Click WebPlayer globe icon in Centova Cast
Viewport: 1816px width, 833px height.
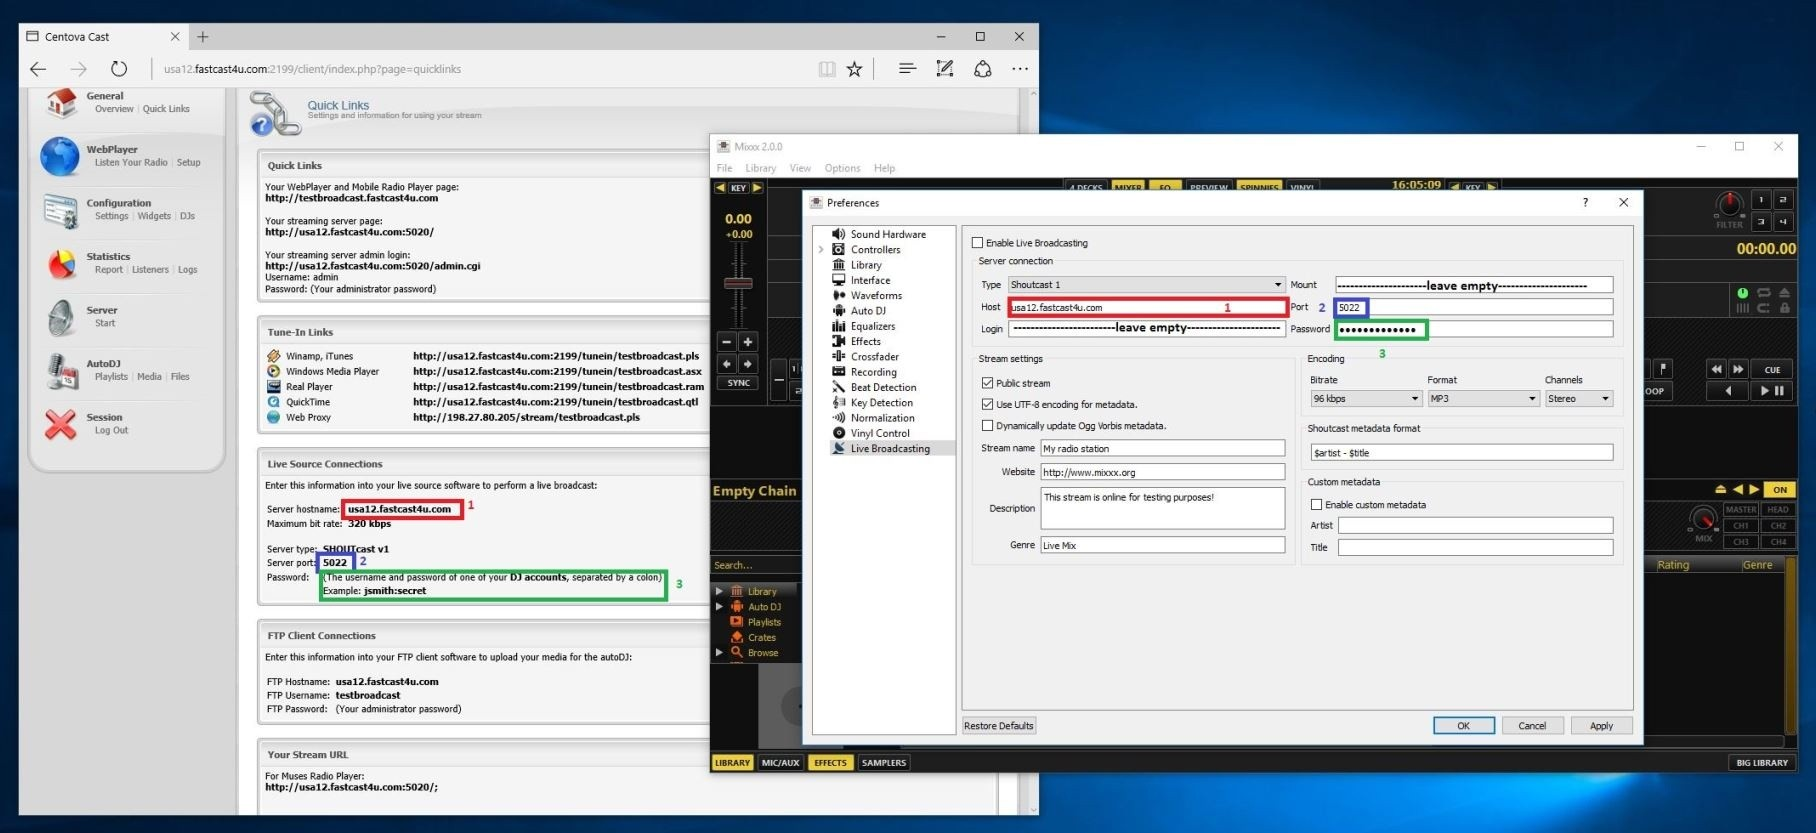click(60, 156)
